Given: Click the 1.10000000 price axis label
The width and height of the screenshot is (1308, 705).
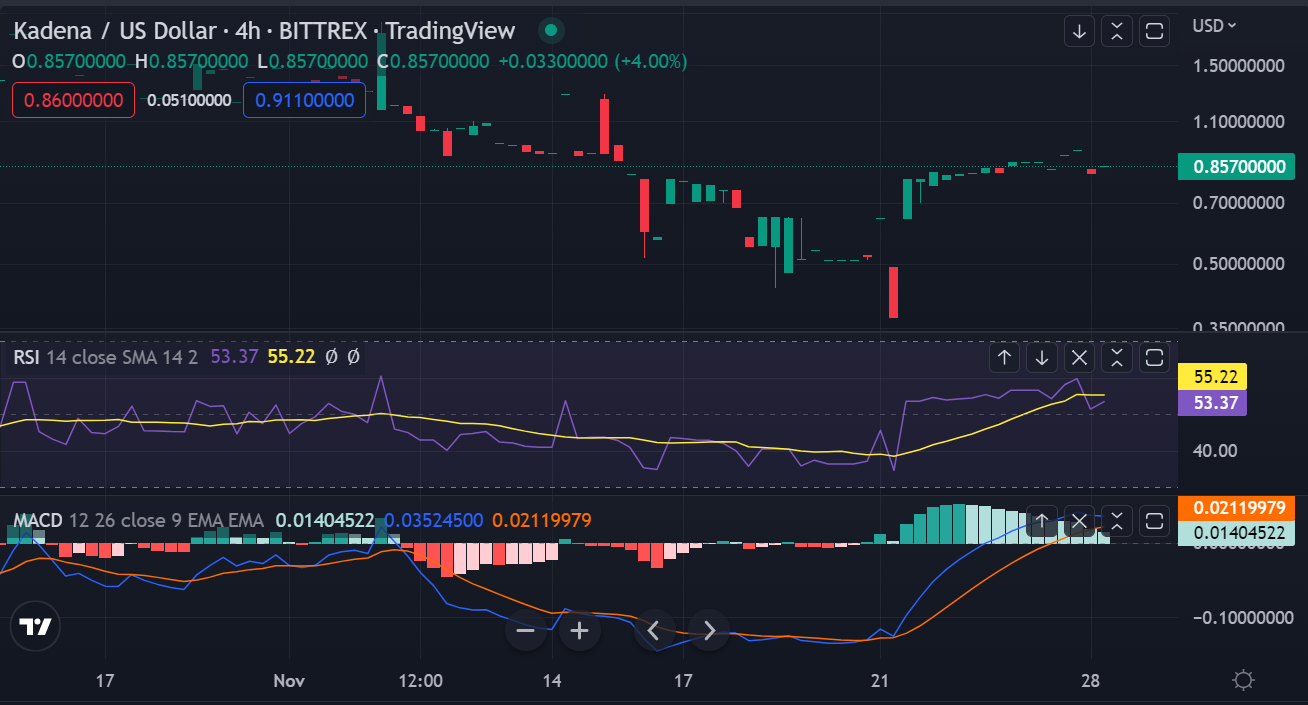Looking at the screenshot, I should [x=1238, y=121].
